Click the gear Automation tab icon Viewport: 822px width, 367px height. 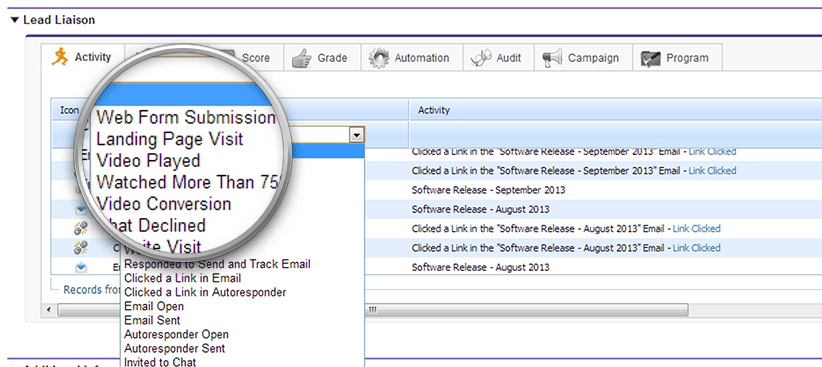(x=378, y=58)
